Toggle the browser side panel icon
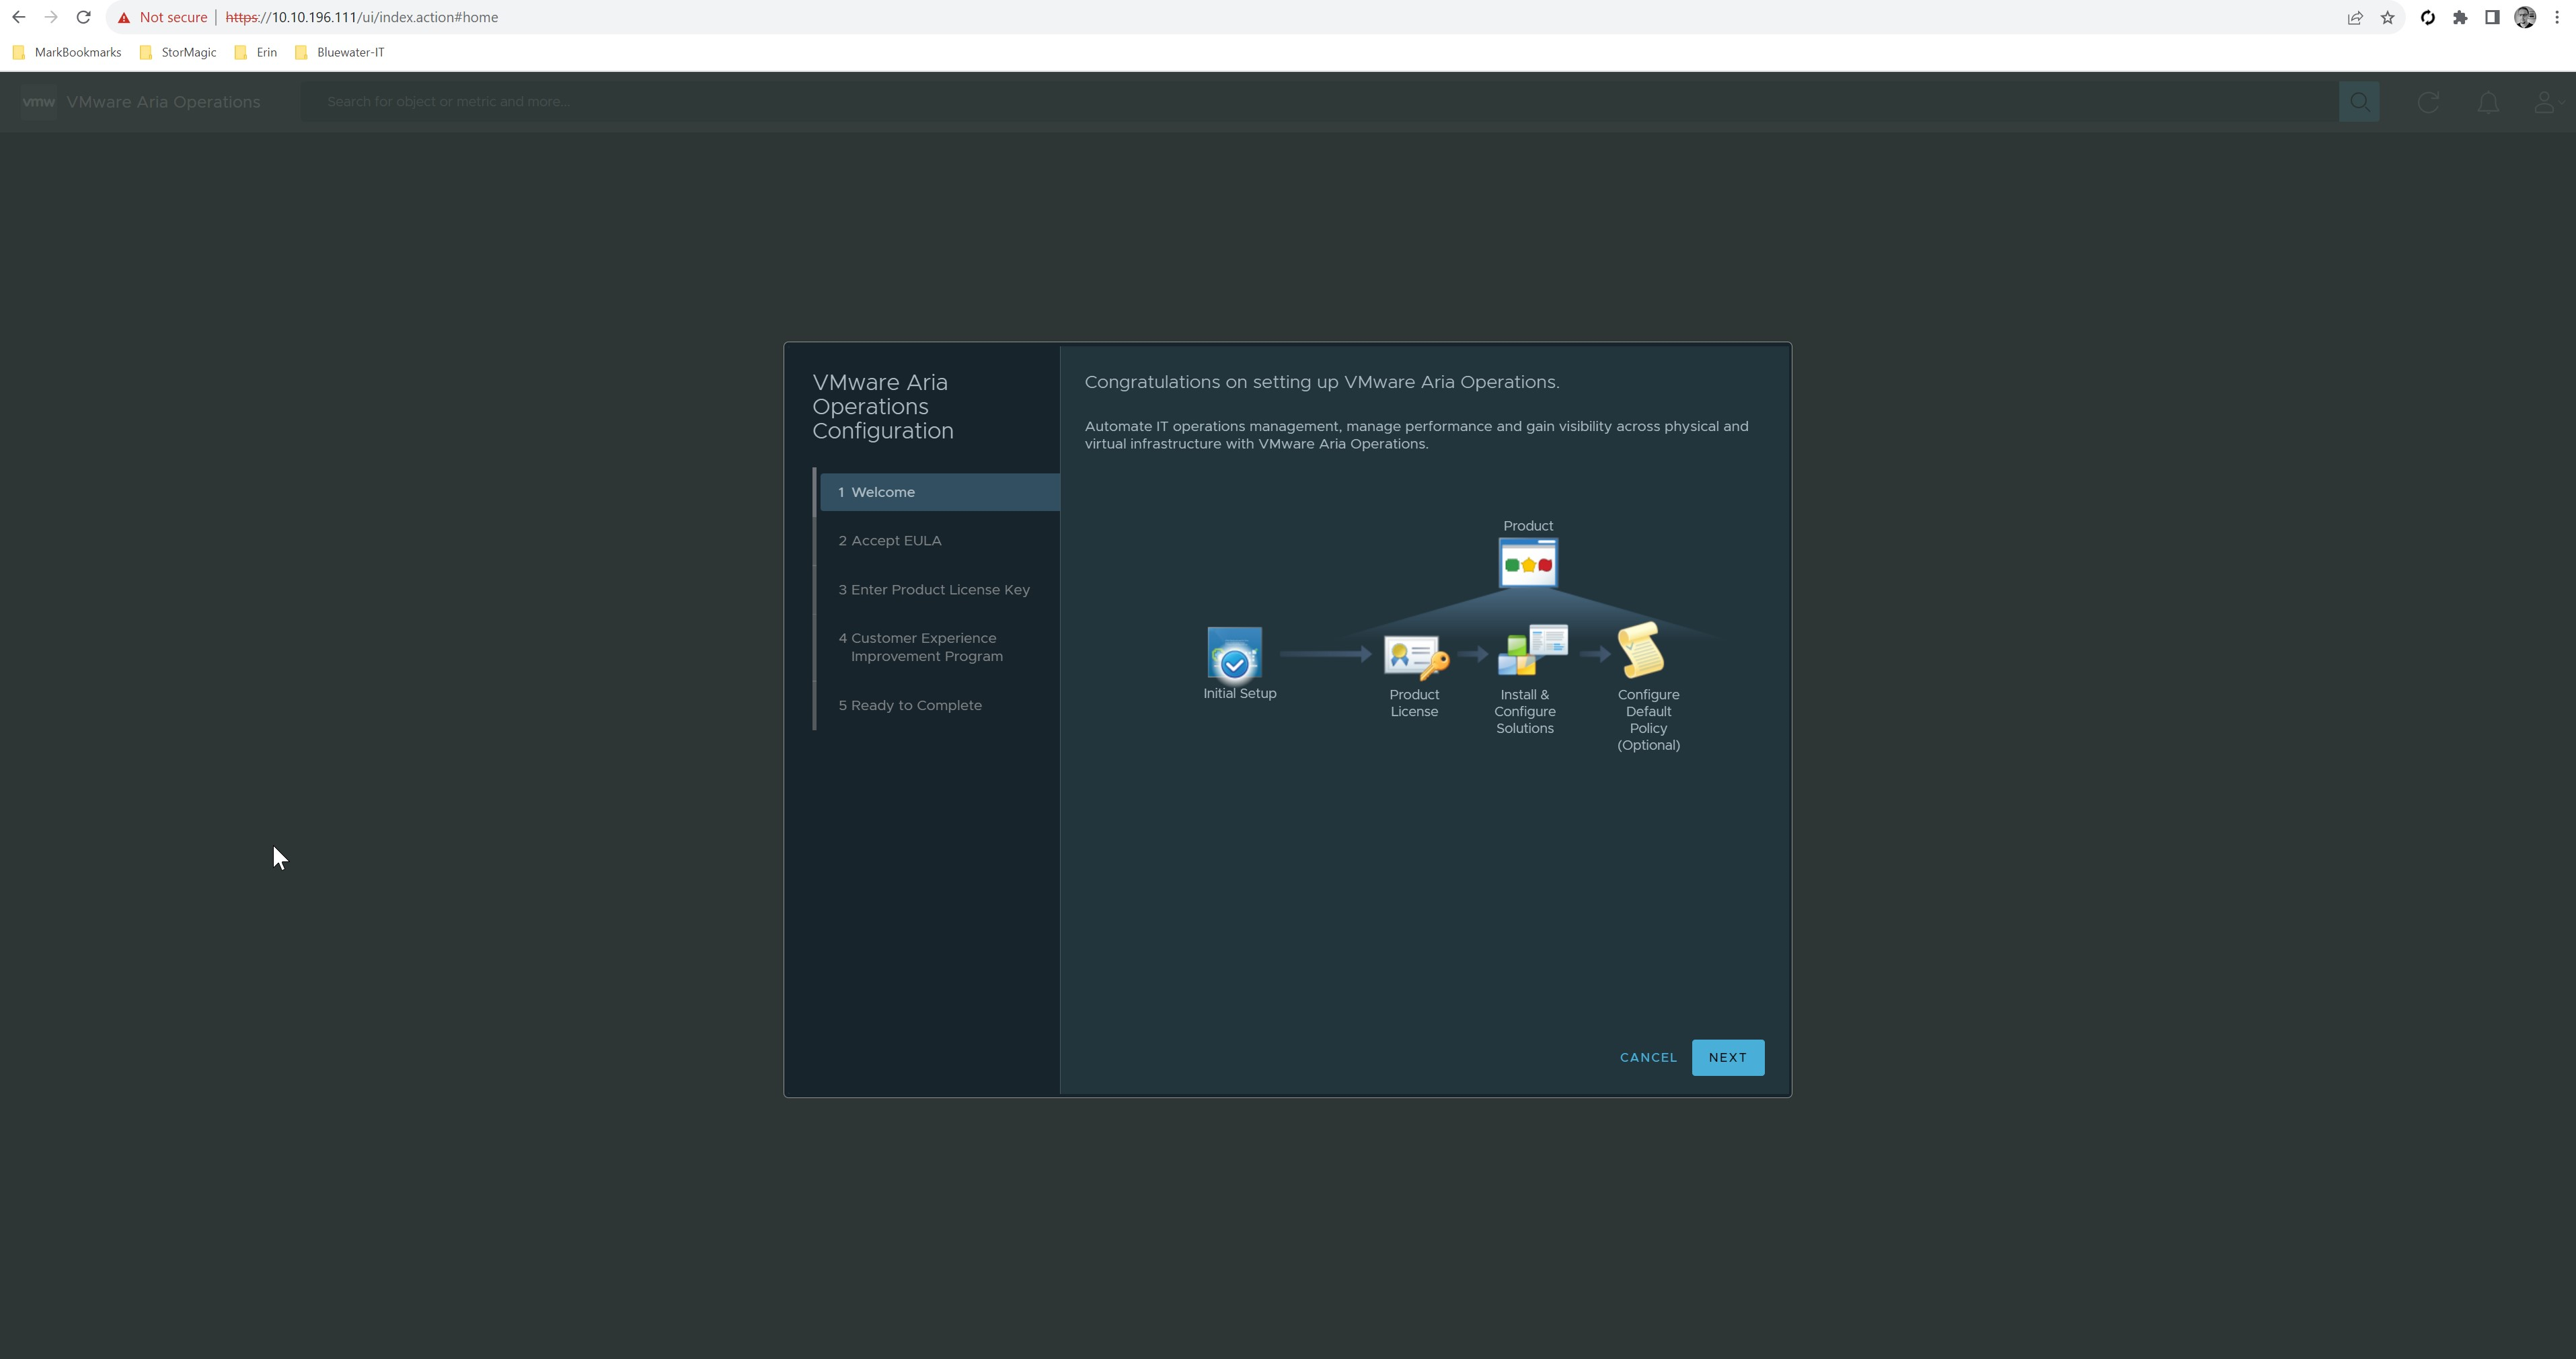Image resolution: width=2576 pixels, height=1359 pixels. [x=2492, y=17]
